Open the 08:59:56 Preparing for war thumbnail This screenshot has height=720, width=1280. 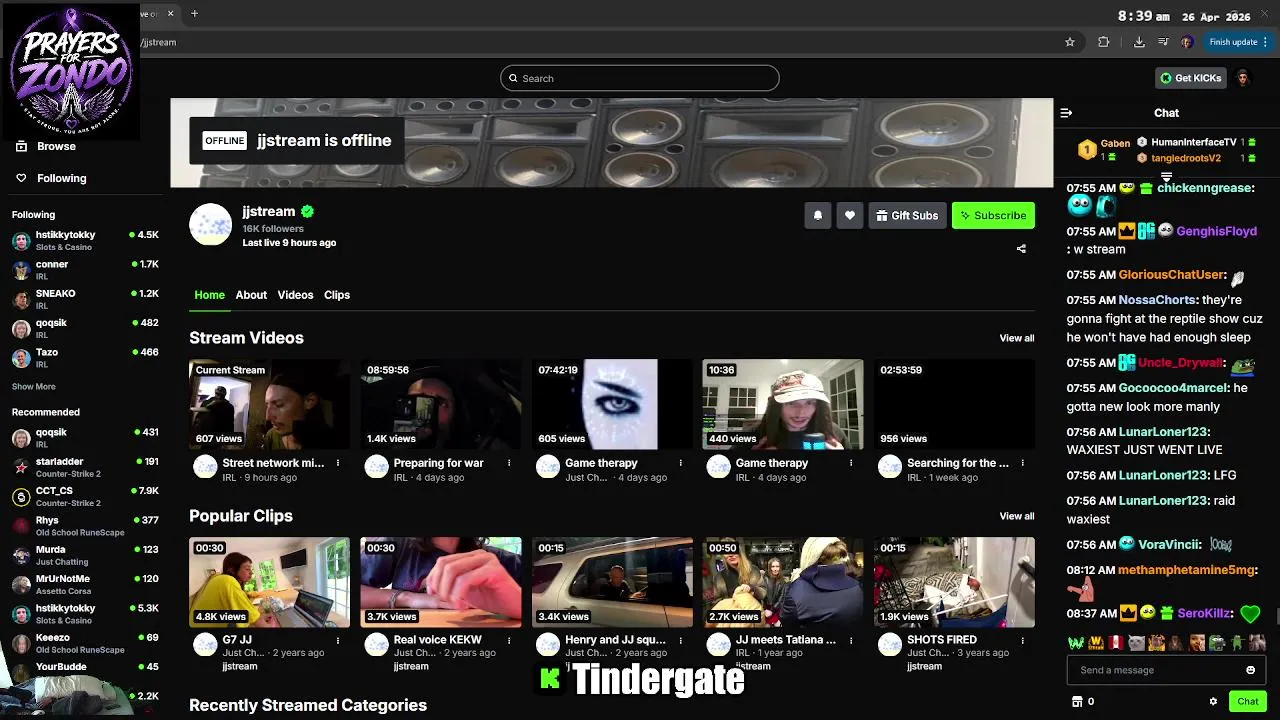[440, 404]
